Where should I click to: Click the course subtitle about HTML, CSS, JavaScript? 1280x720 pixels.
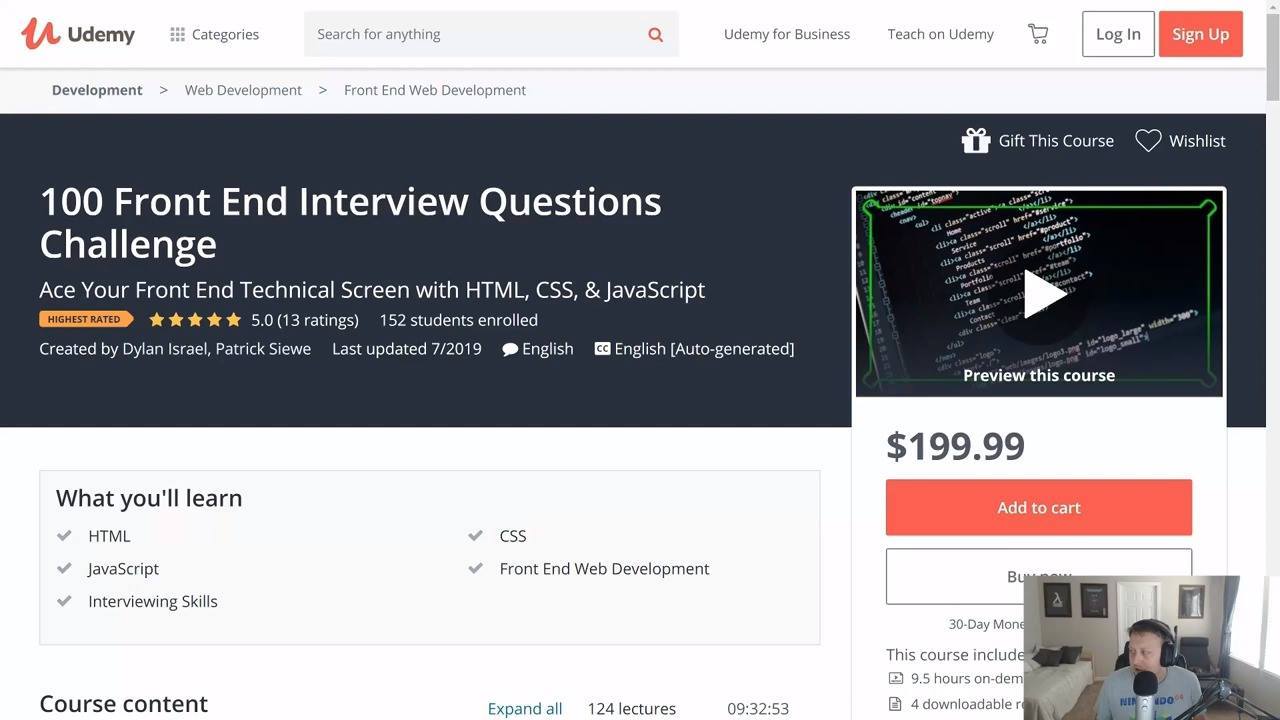[x=372, y=290]
